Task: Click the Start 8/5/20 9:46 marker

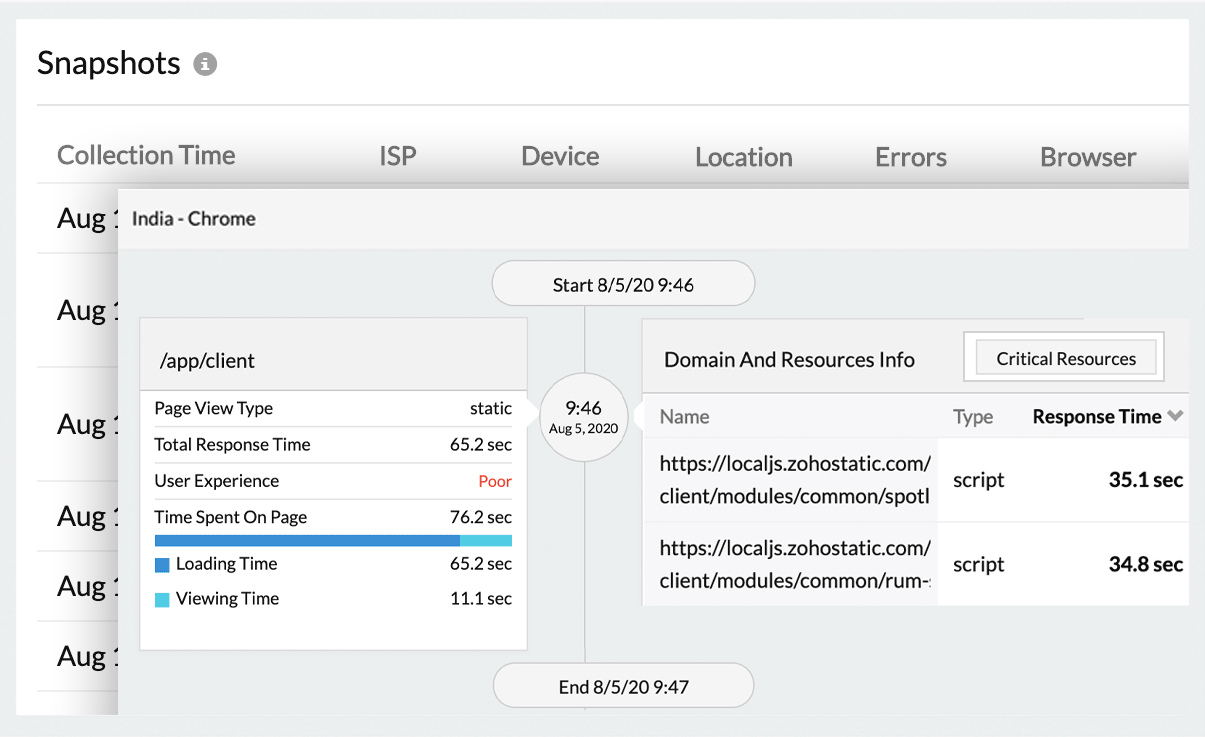Action: [622, 283]
